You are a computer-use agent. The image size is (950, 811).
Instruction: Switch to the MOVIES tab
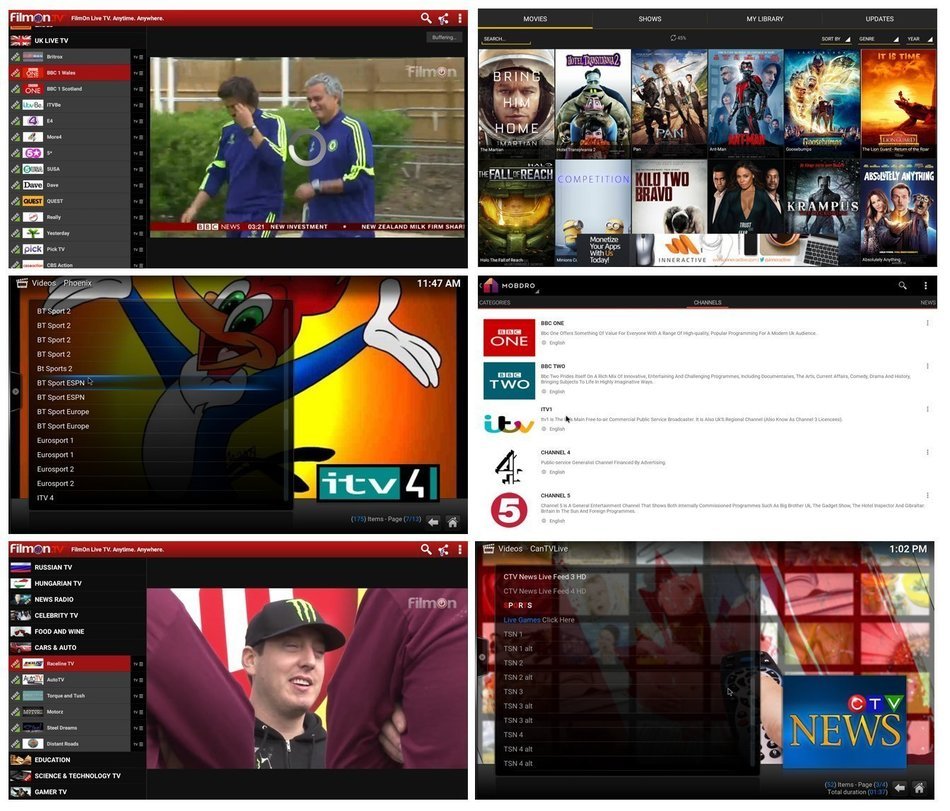click(x=535, y=19)
